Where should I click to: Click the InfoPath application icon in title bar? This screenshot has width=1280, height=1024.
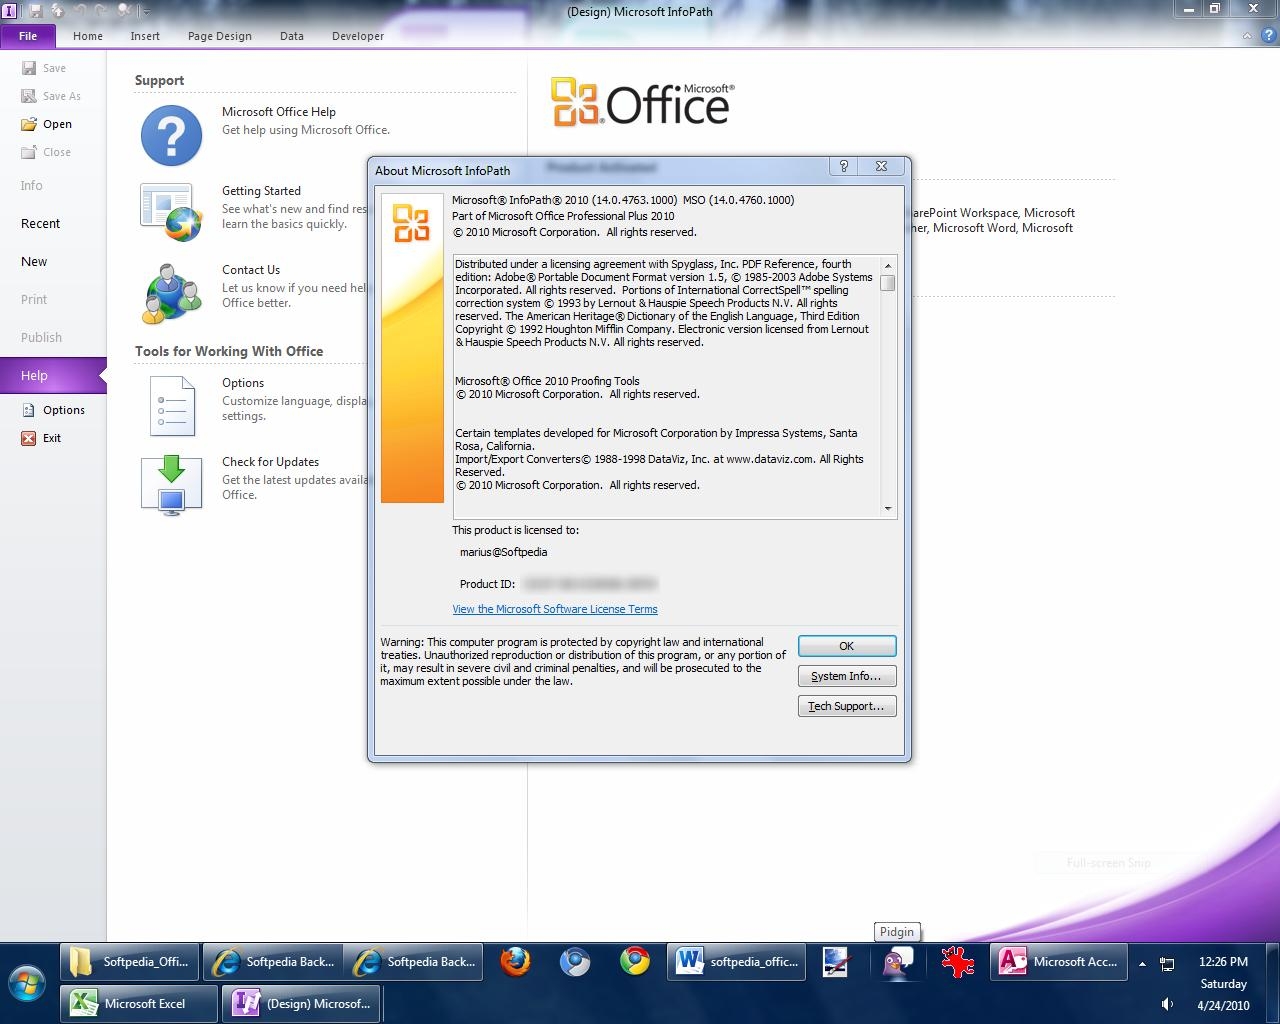(10, 11)
